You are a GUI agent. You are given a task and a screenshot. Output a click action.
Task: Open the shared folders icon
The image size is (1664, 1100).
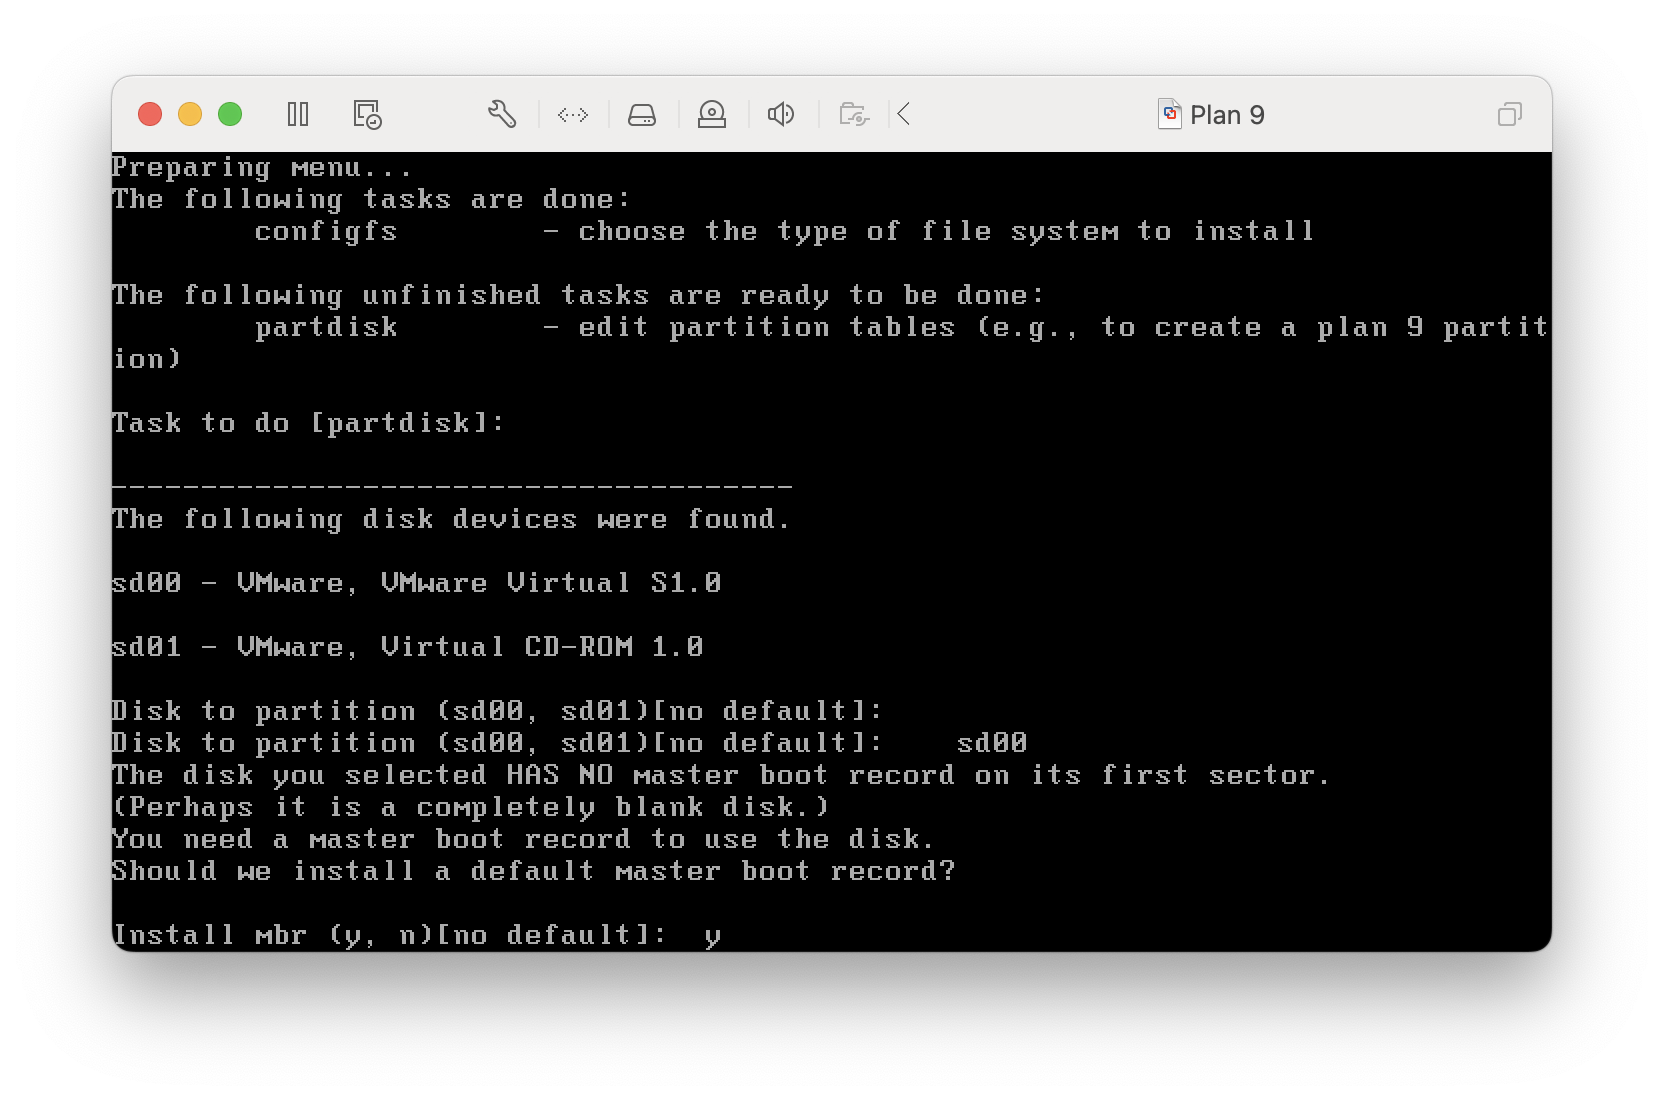coord(853,114)
